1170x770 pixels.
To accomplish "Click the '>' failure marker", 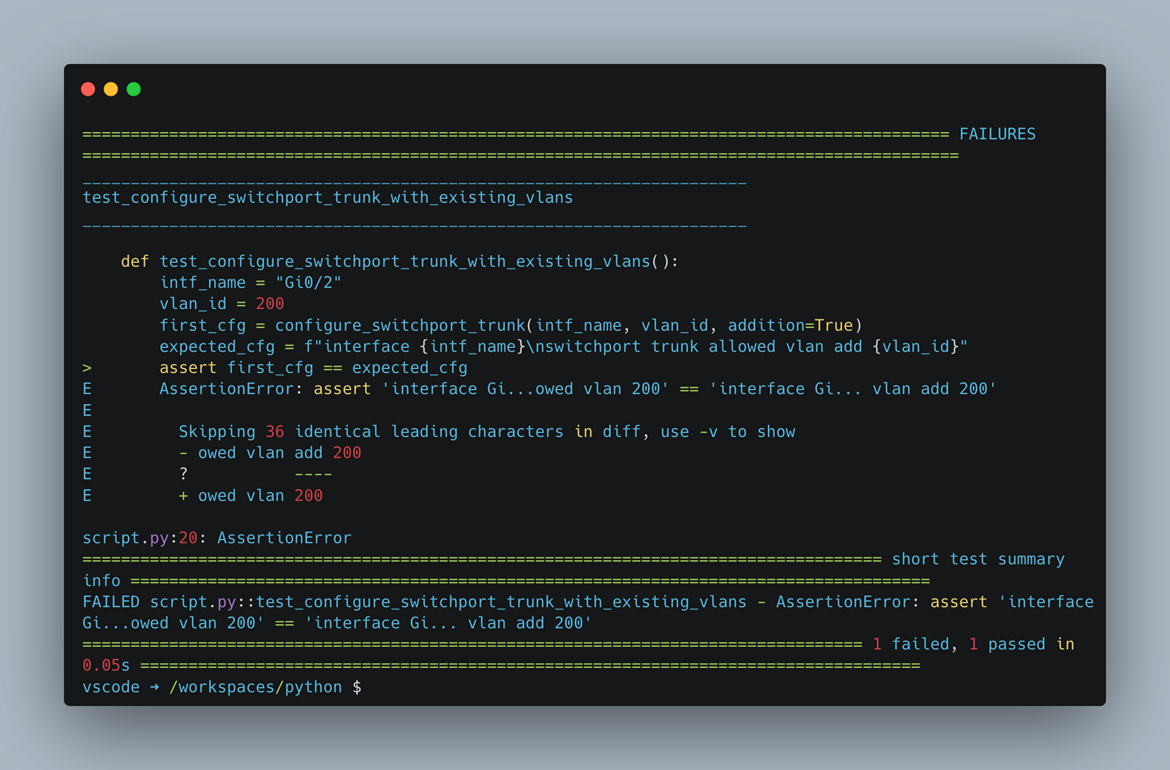I will [87, 368].
